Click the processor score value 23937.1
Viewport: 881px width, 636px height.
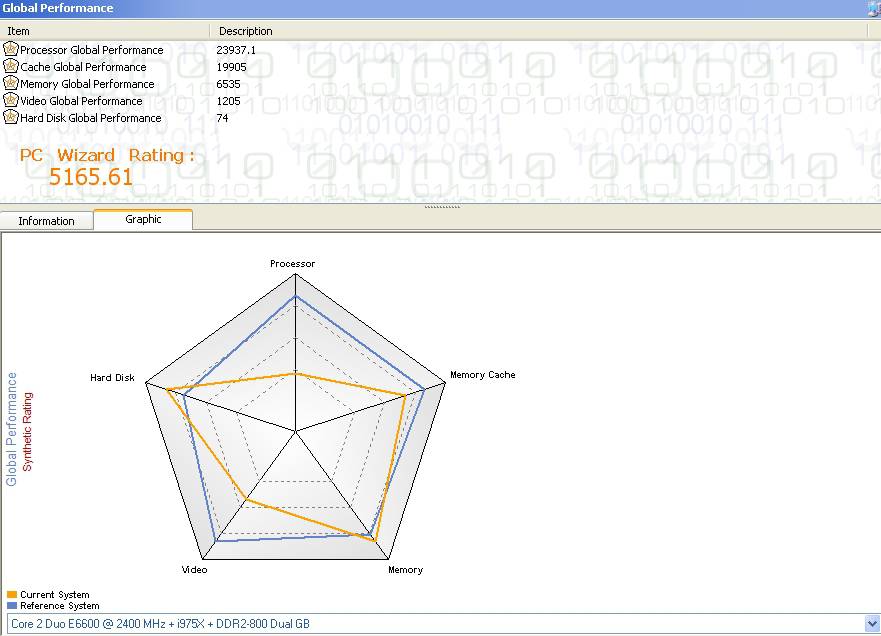pyautogui.click(x=236, y=50)
